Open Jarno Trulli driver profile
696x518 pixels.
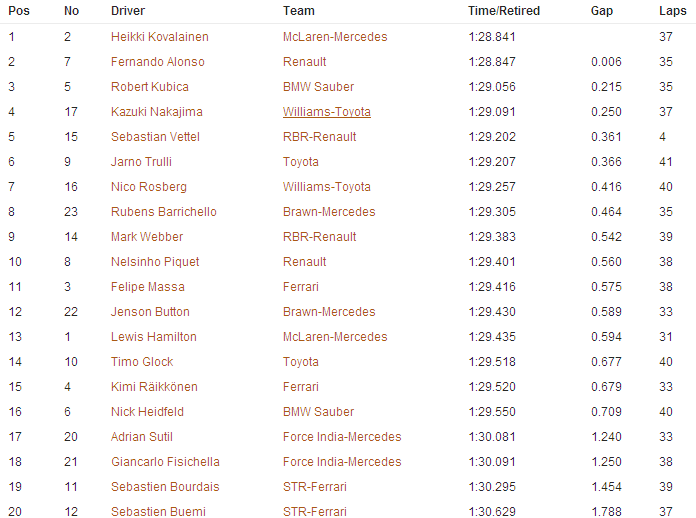click(x=141, y=162)
